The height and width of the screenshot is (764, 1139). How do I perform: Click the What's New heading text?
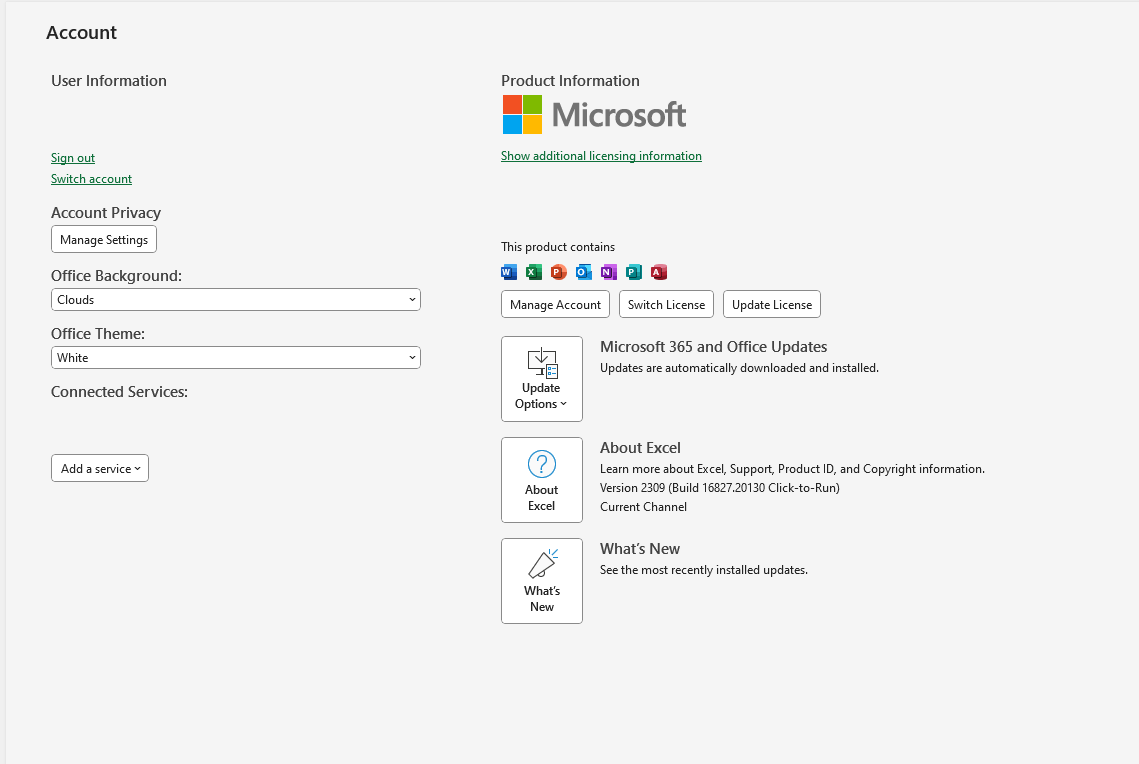pos(640,549)
